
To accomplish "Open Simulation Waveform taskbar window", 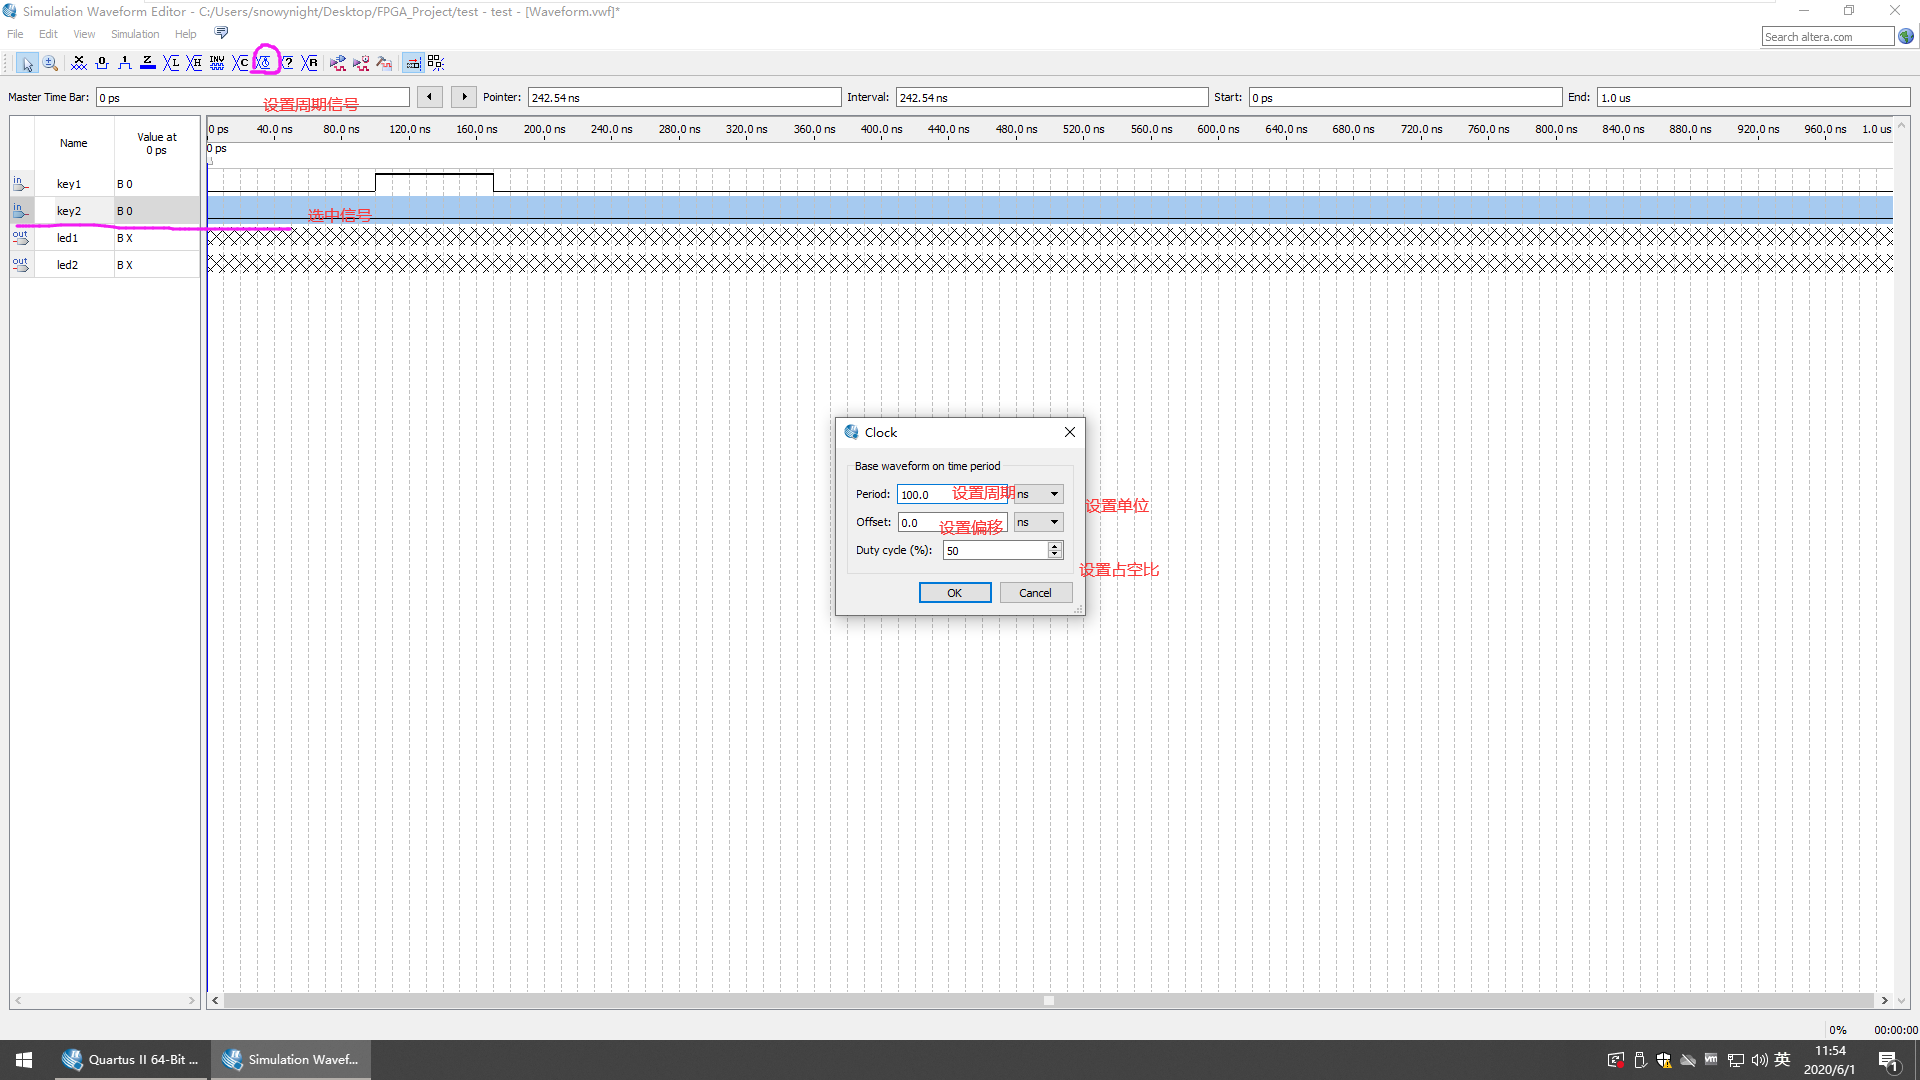I will [291, 1060].
